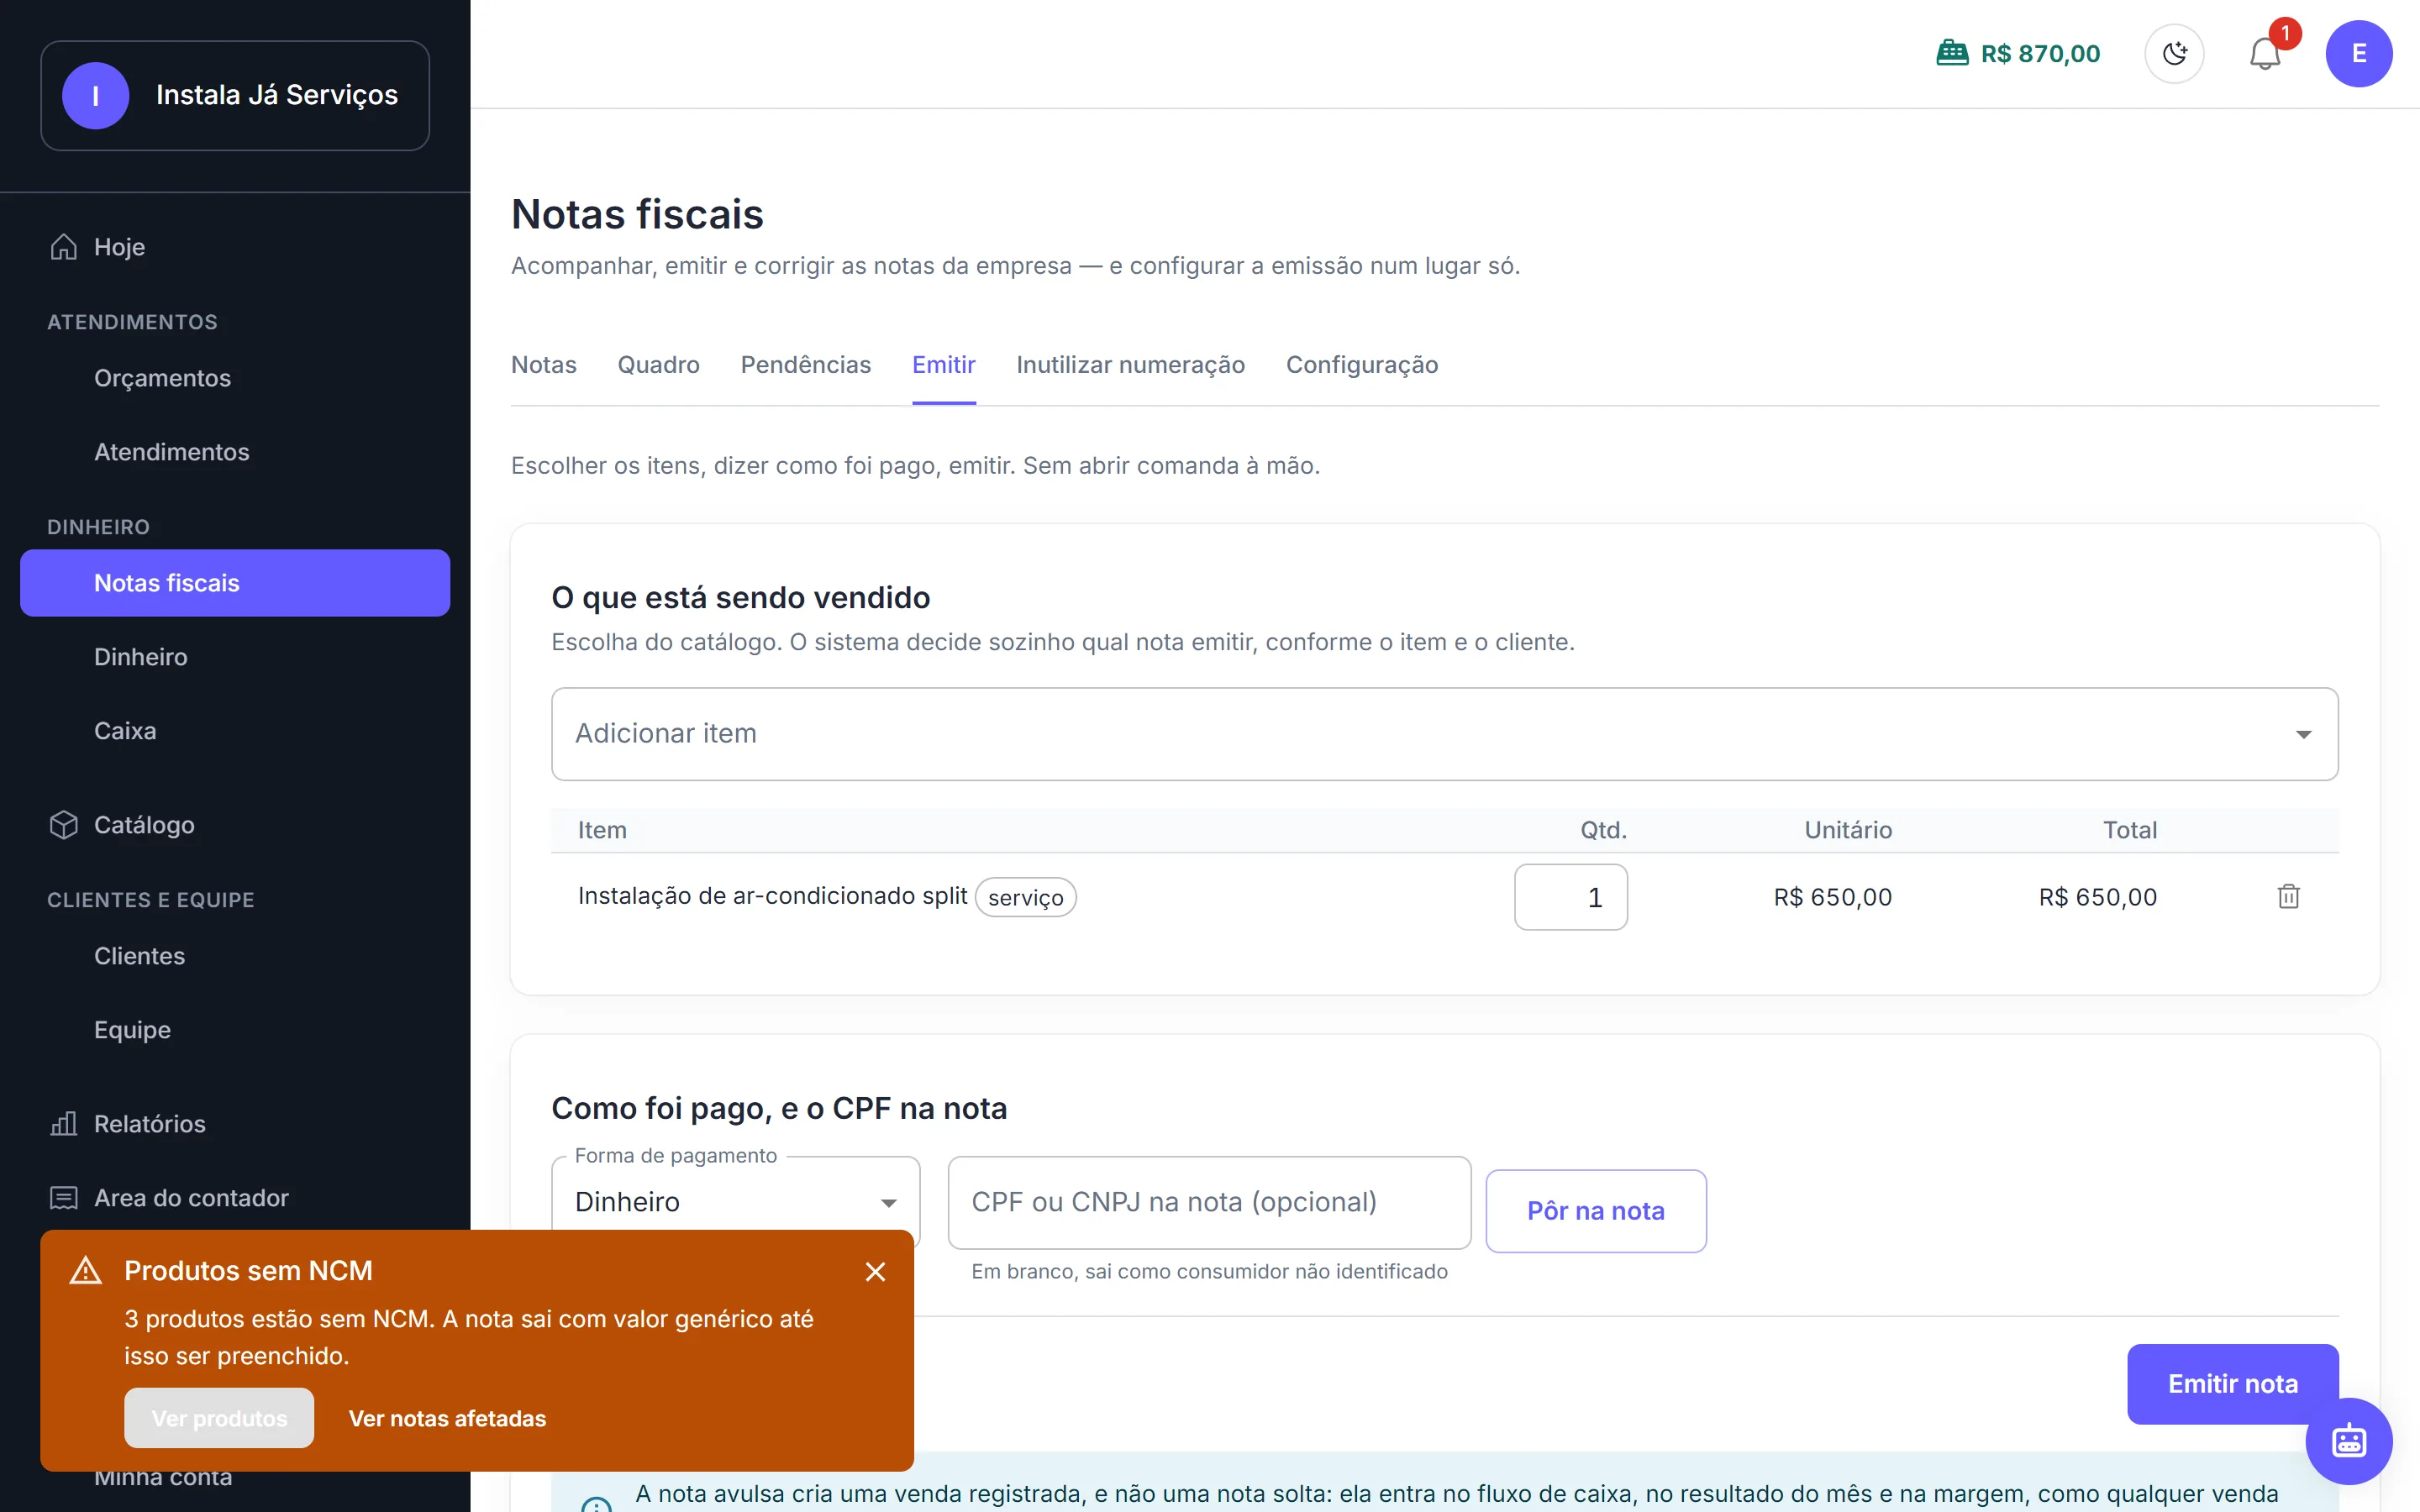This screenshot has height=1512, width=2420.
Task: Click the Ver notas afetadas link
Action: click(447, 1418)
